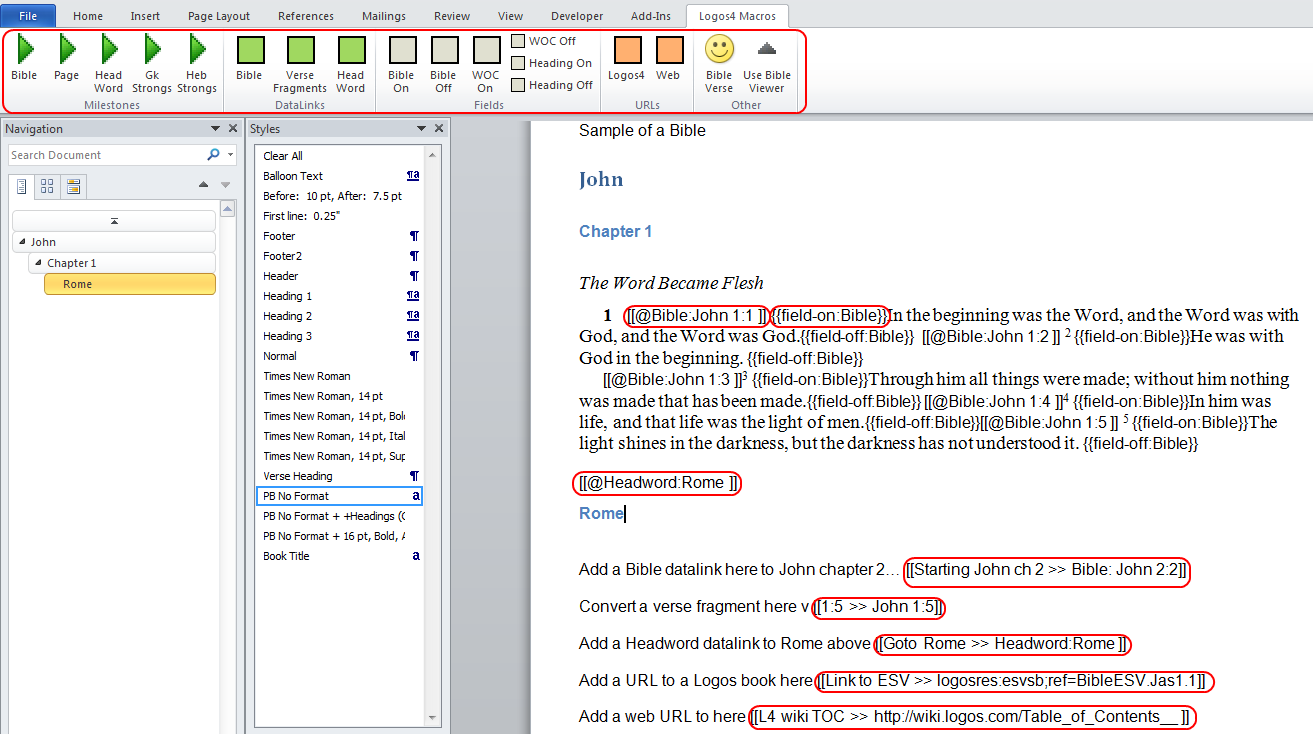Insert a Heb Strongs milestone
The height and width of the screenshot is (734, 1313).
[x=197, y=64]
